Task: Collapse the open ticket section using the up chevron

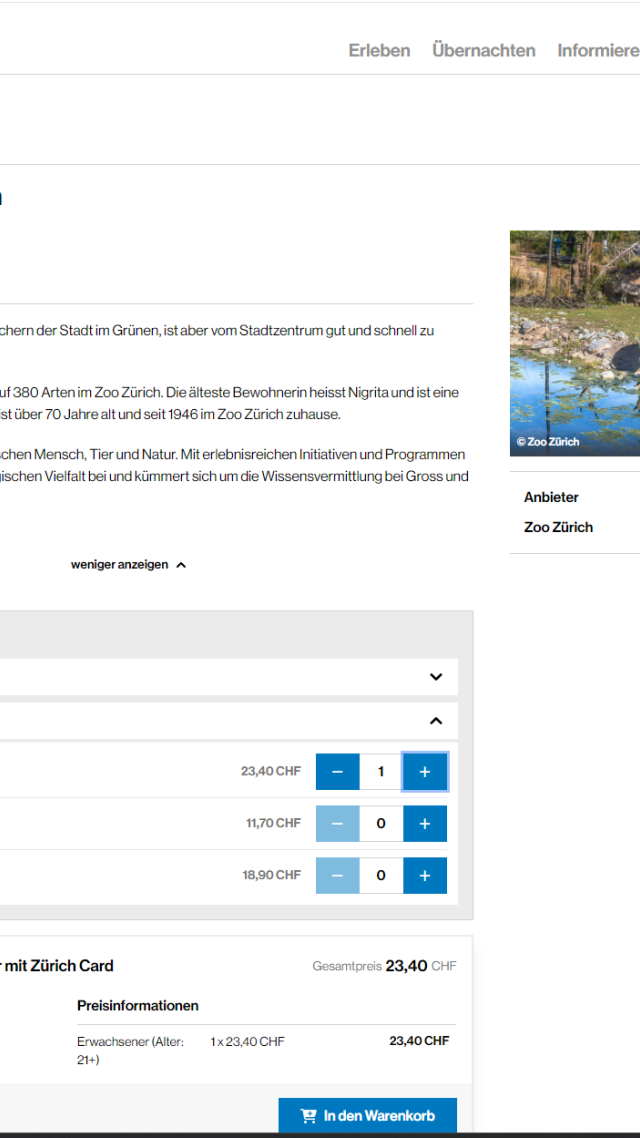Action: click(x=435, y=720)
